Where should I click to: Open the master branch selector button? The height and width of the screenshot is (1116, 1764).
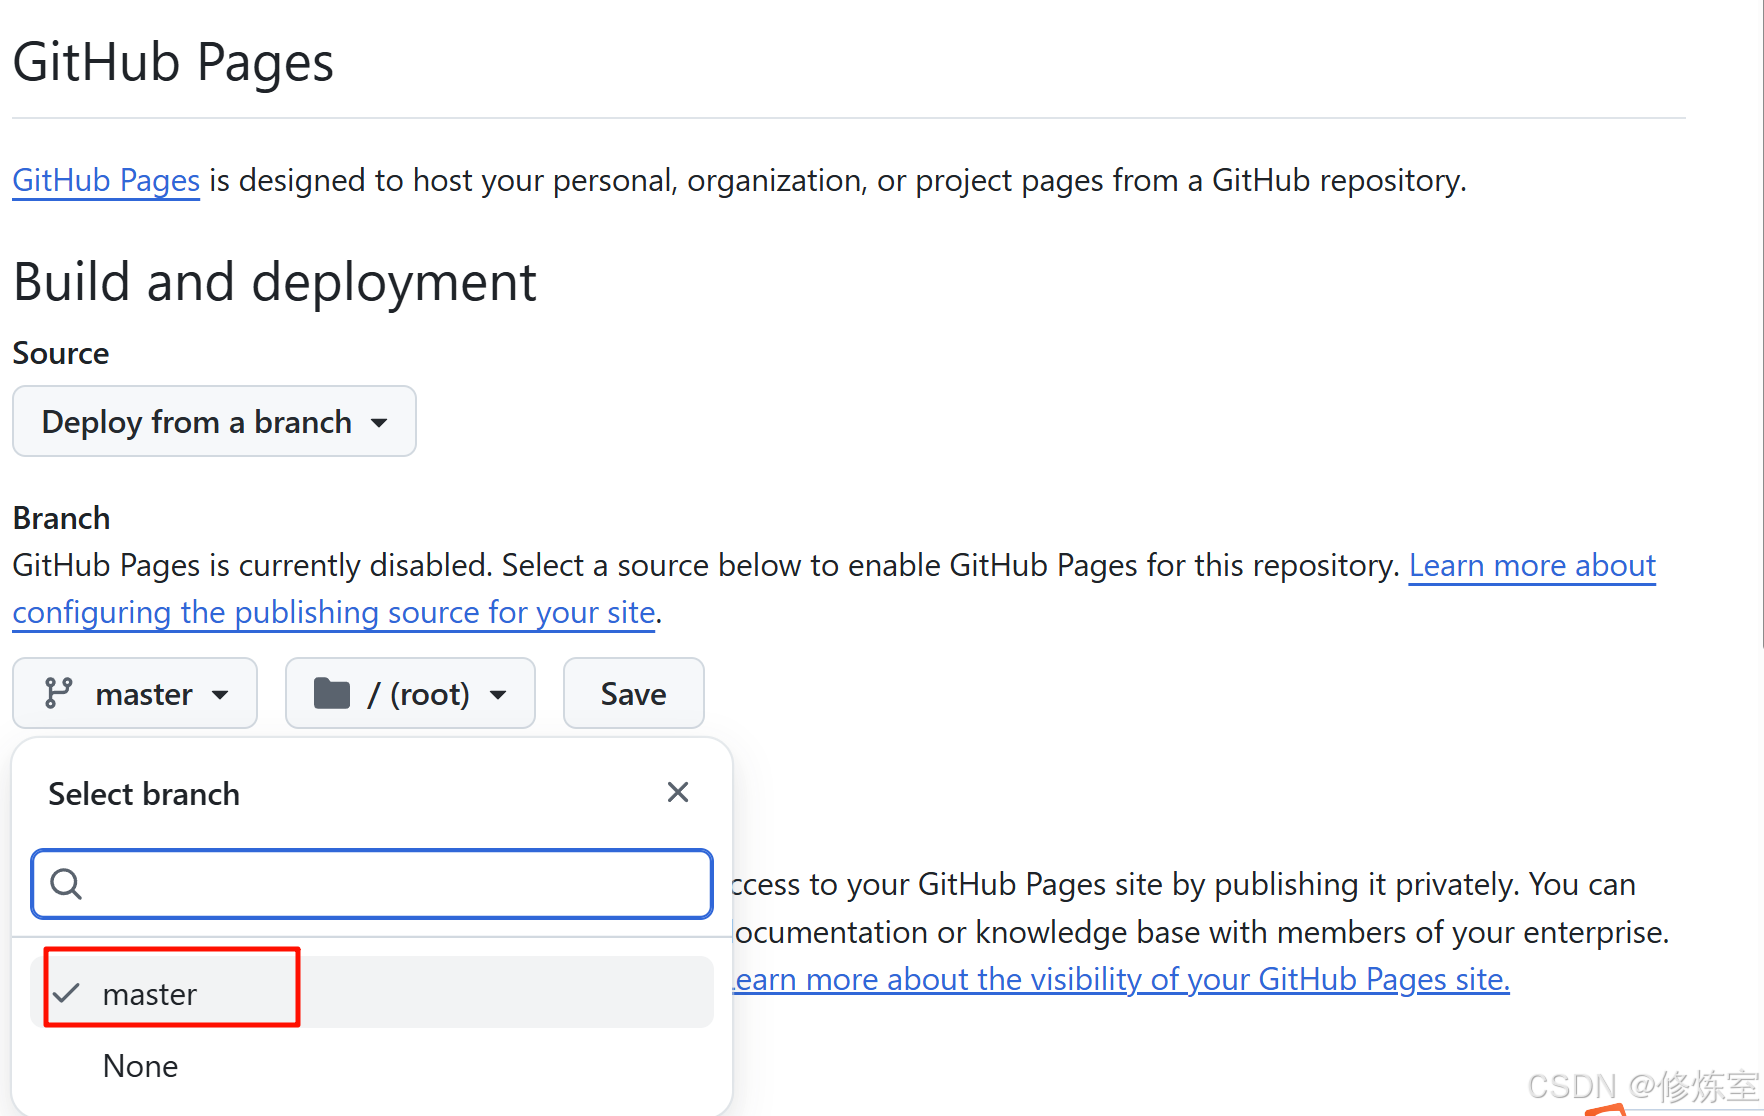coord(135,693)
